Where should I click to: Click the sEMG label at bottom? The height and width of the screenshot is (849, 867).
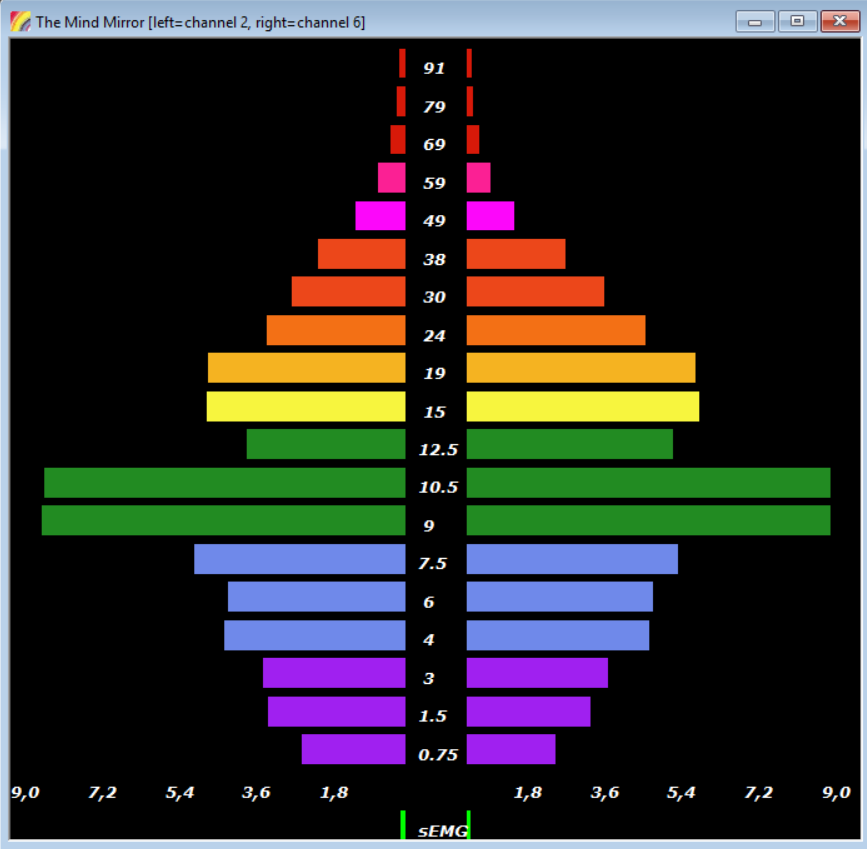click(443, 831)
